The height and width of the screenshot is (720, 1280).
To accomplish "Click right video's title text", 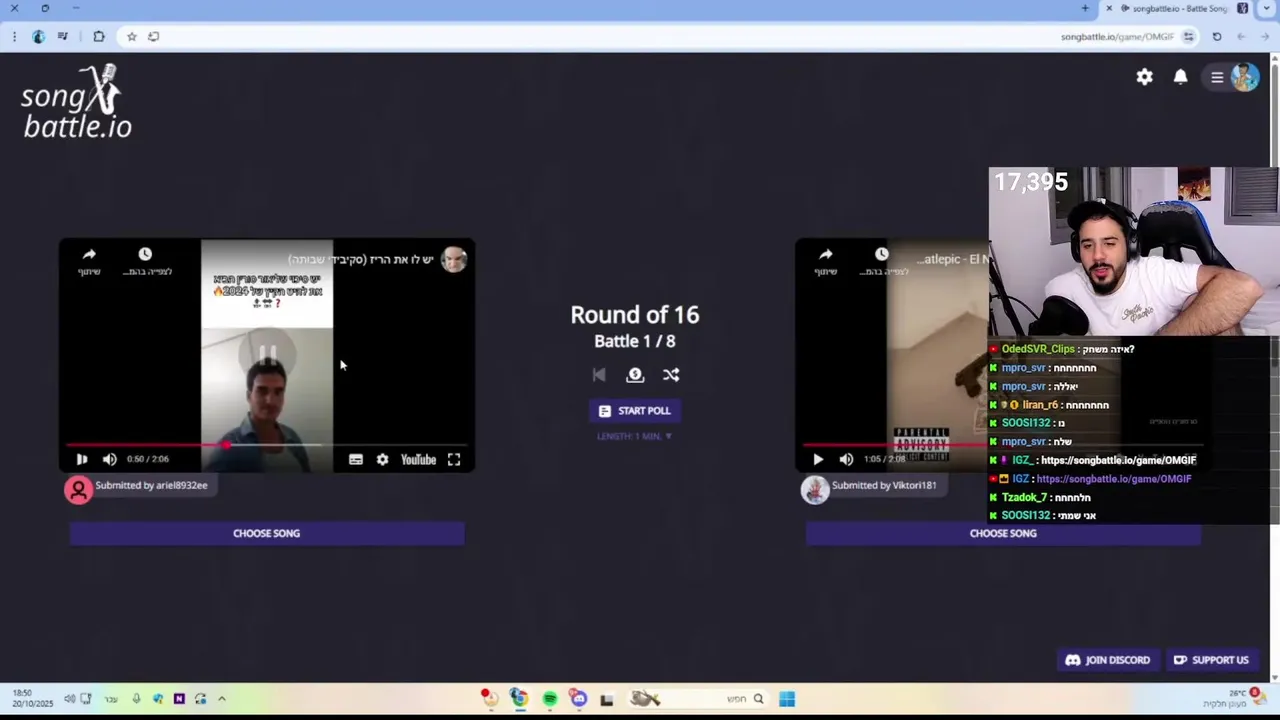I will click(x=954, y=260).
